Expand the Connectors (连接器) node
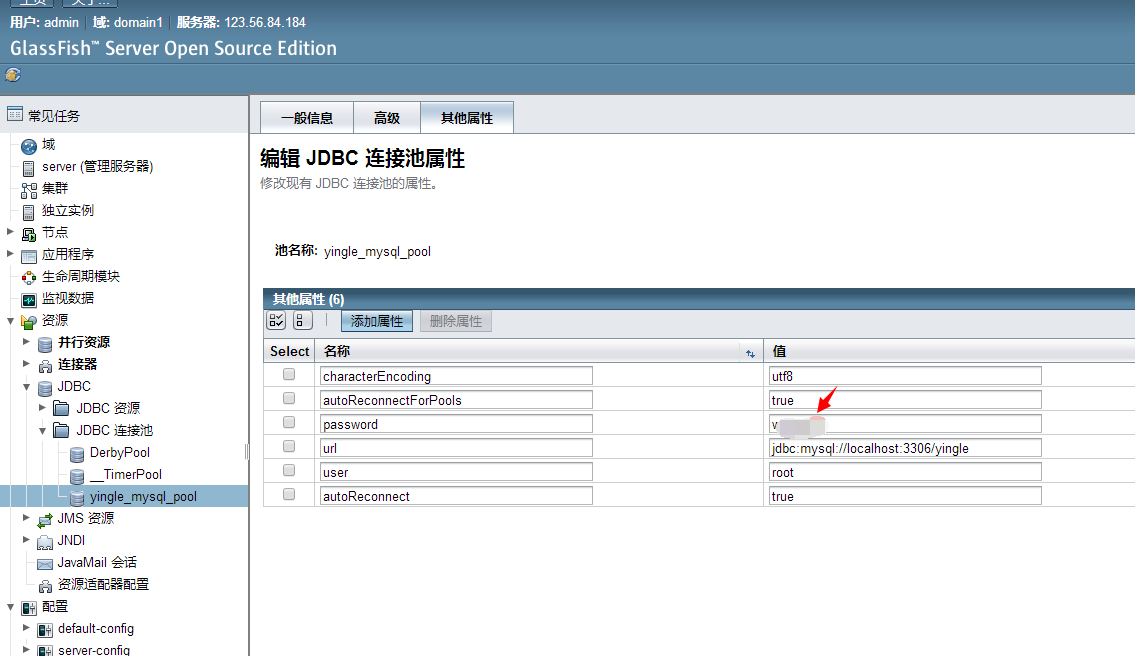This screenshot has height=656, width=1135. coord(26,363)
